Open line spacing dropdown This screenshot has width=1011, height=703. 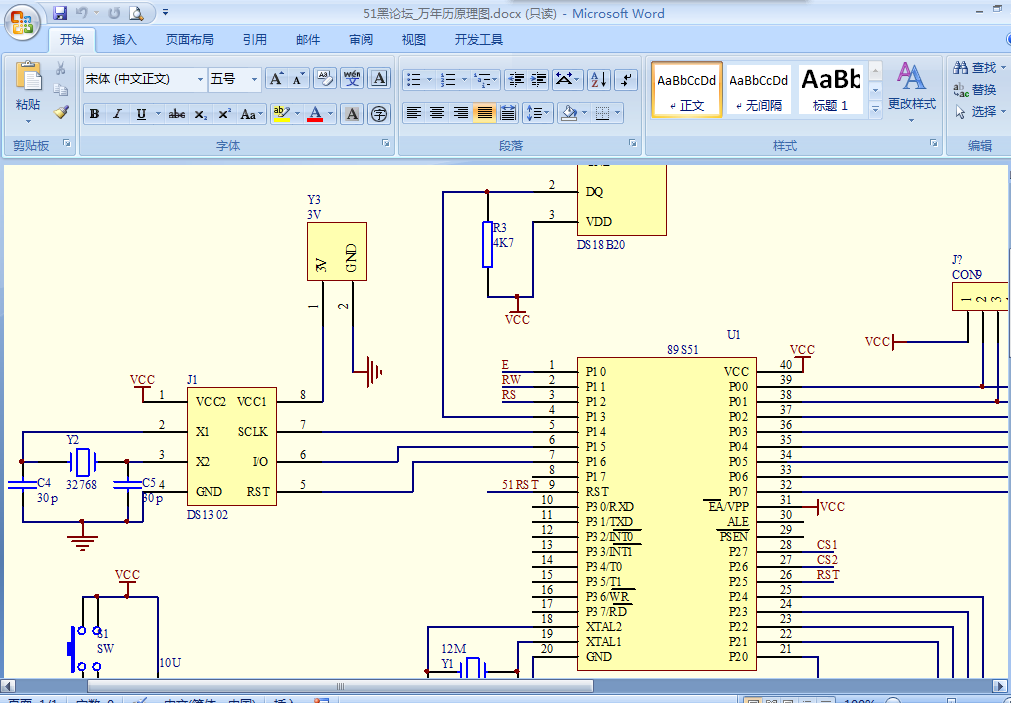pos(538,114)
